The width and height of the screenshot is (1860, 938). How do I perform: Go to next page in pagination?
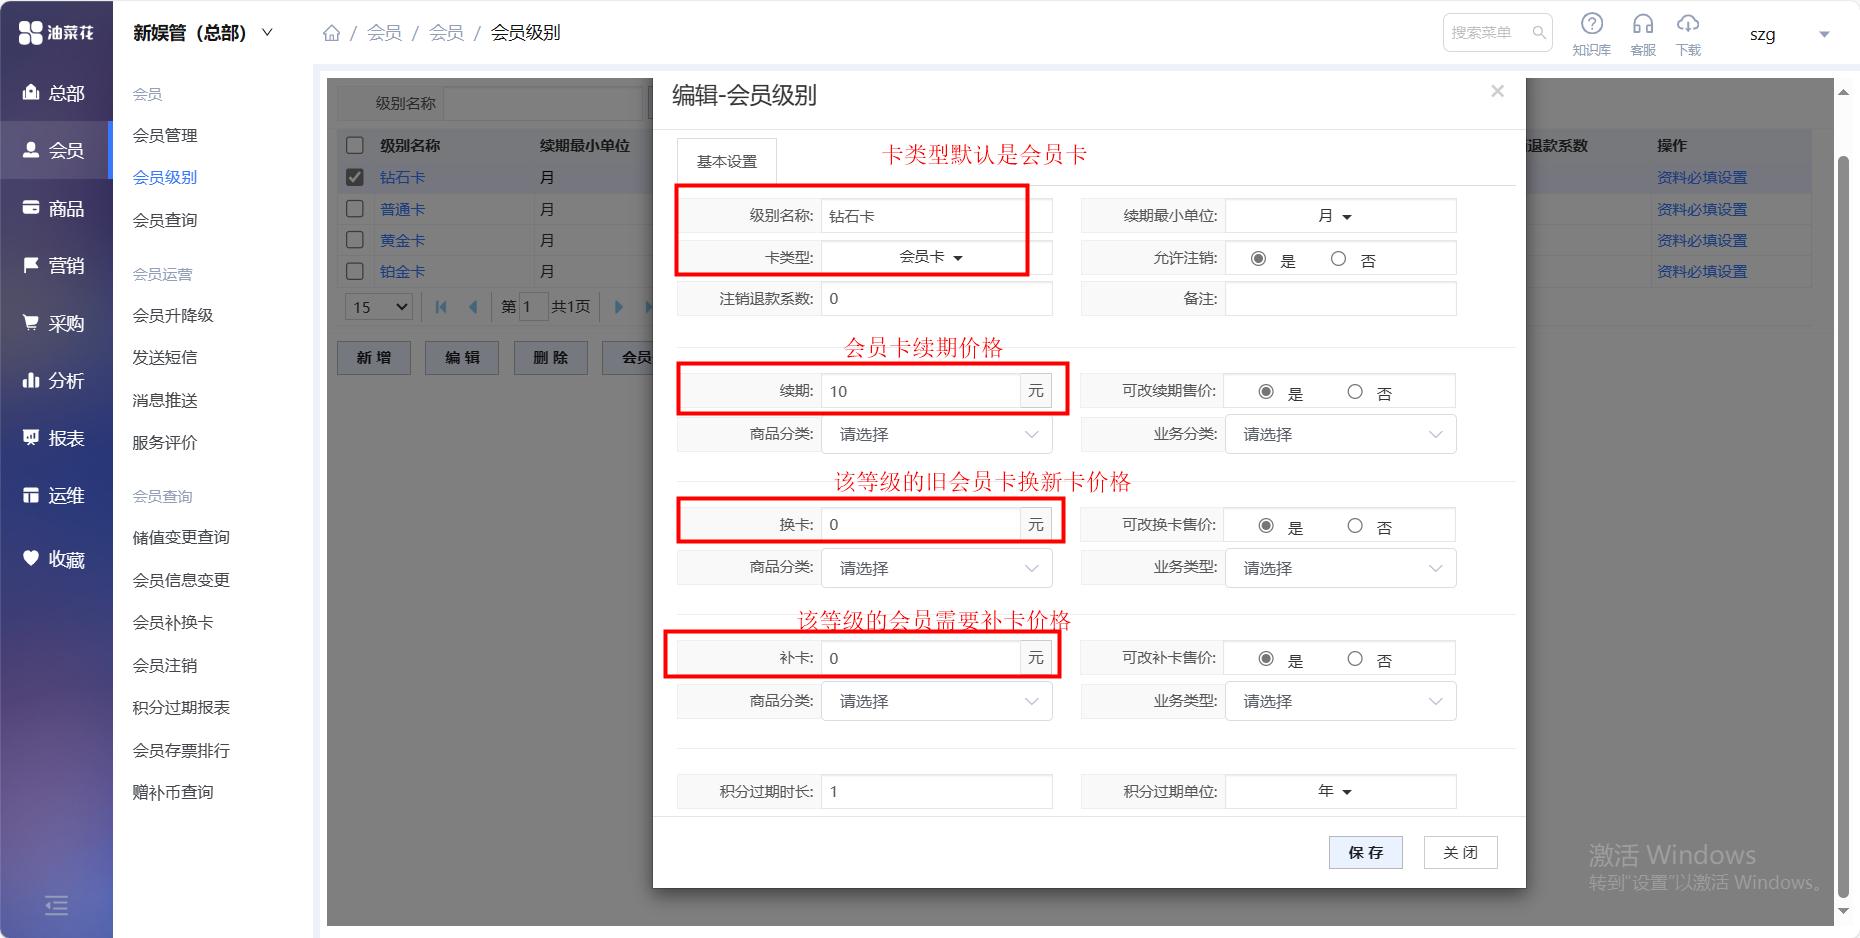click(618, 307)
